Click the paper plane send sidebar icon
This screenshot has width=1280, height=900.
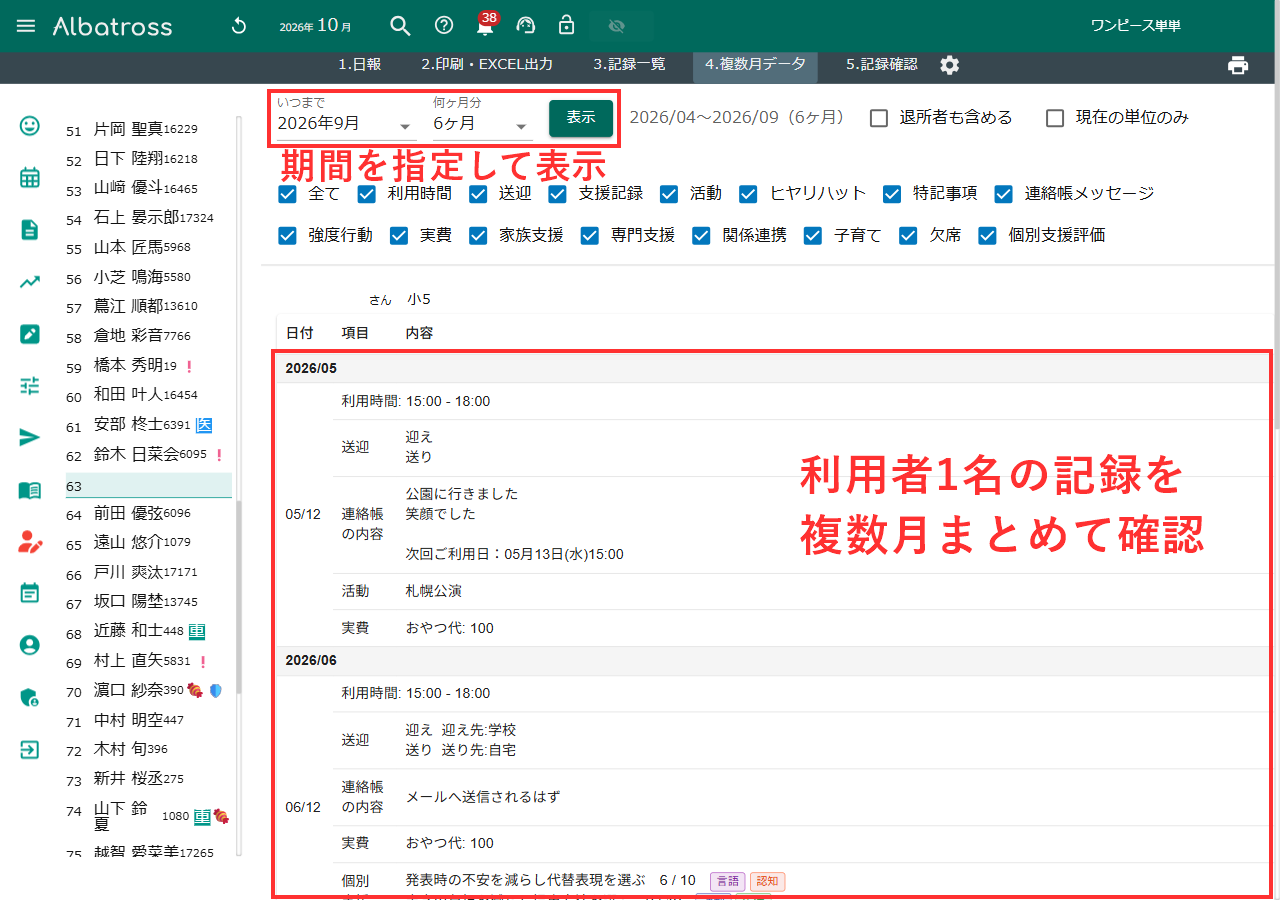(30, 437)
